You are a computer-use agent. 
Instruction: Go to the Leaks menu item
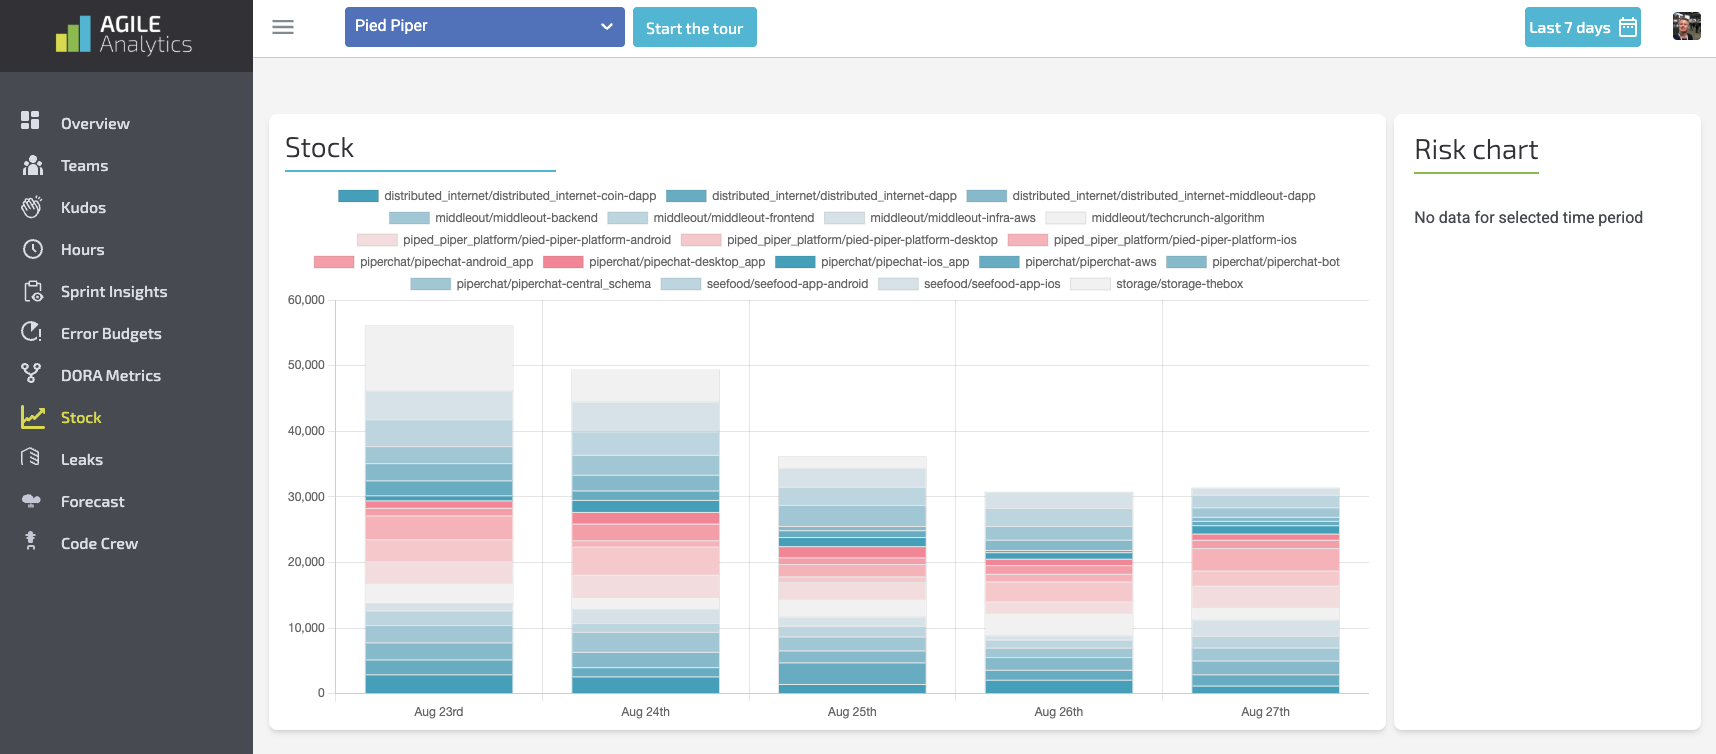coord(82,460)
